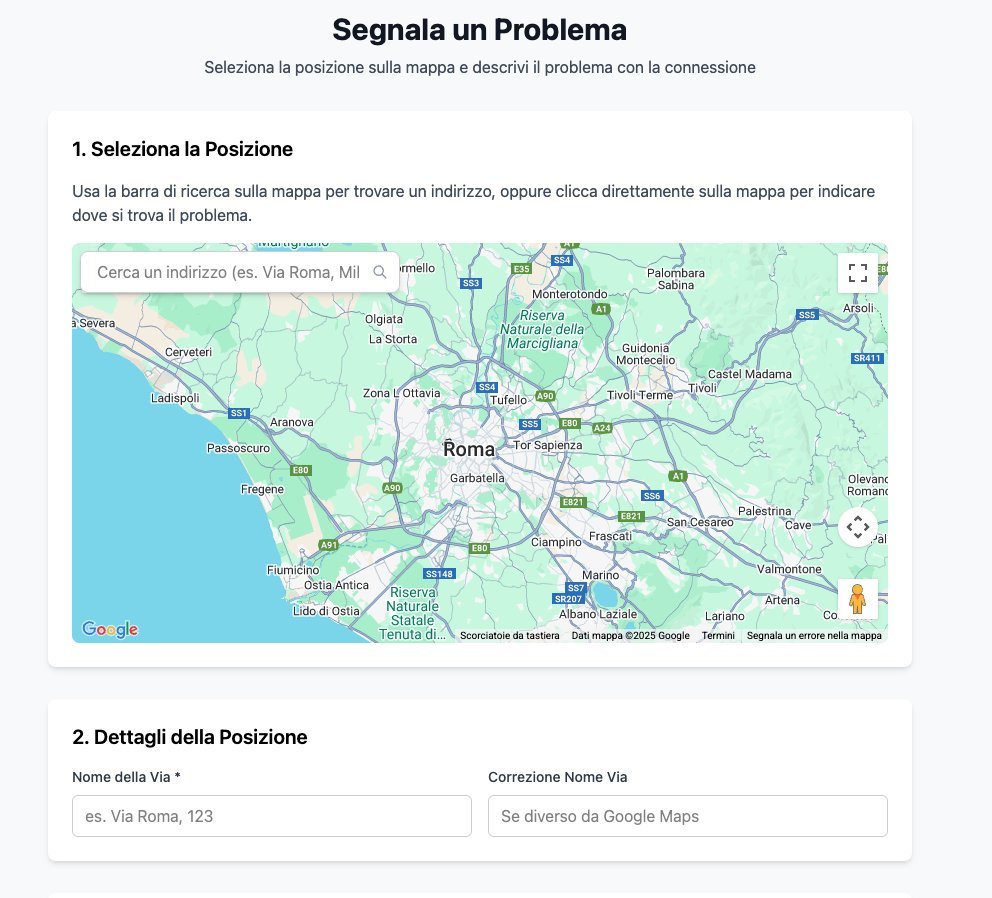Focus the Cerca un indirizzo search field

(228, 272)
